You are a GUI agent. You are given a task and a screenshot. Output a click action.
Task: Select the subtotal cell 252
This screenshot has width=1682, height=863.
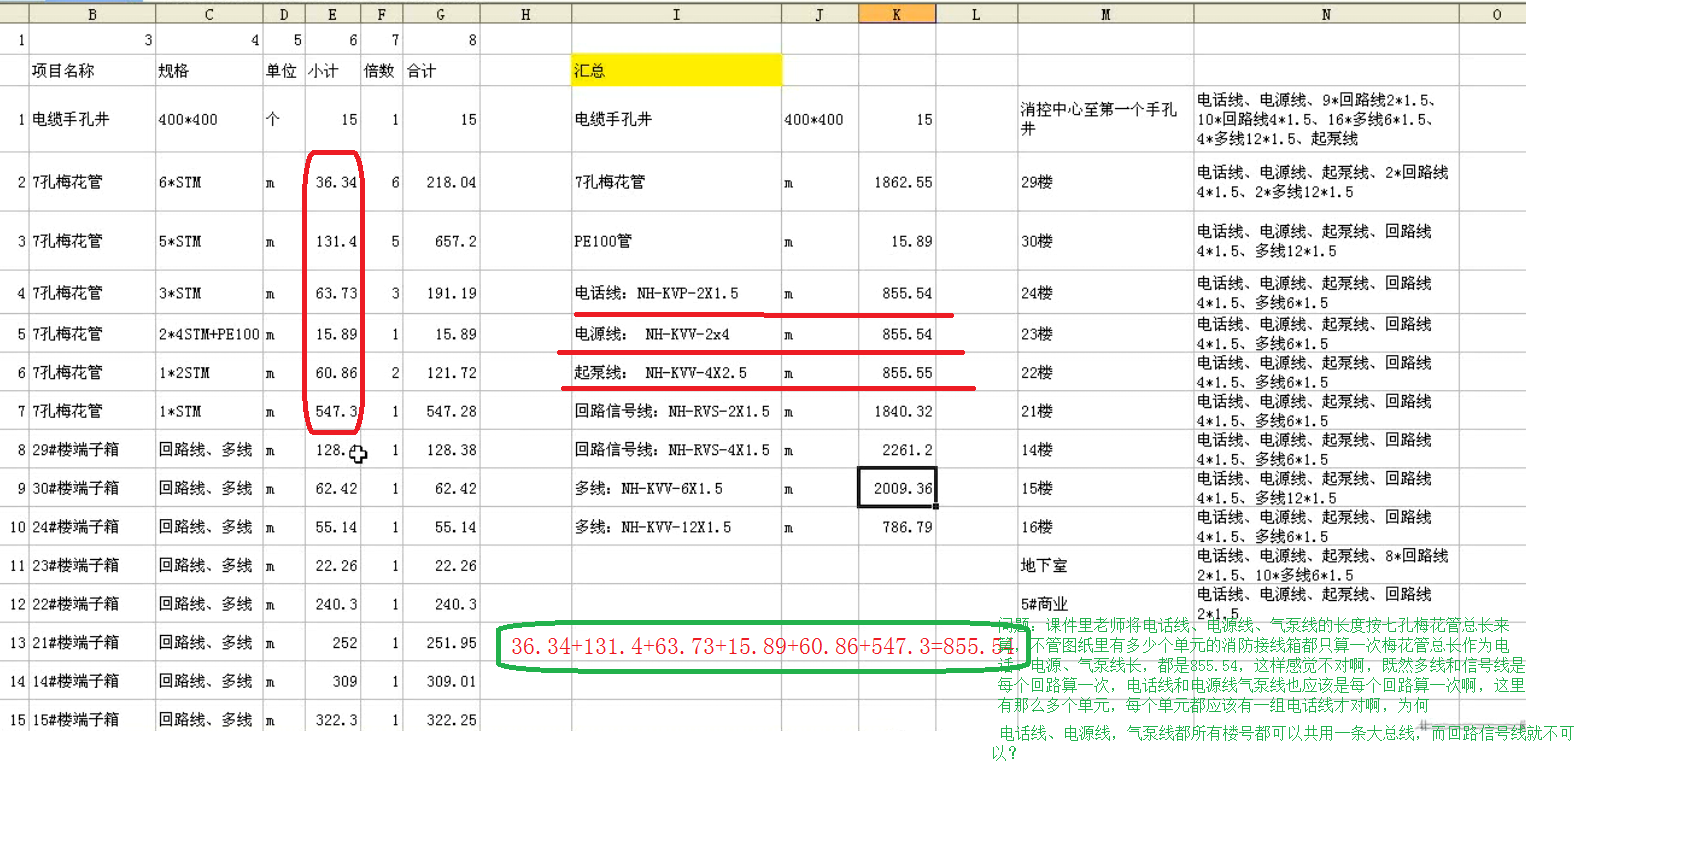point(332,643)
